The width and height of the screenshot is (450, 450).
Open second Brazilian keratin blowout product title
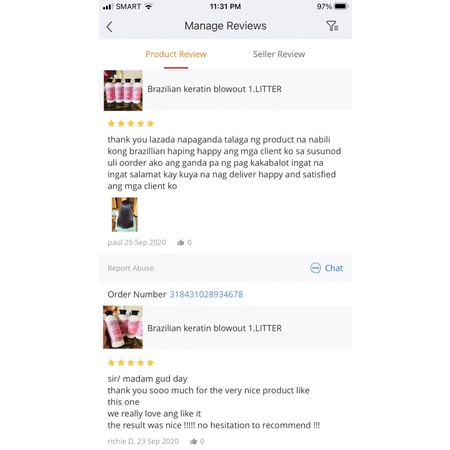tap(214, 328)
